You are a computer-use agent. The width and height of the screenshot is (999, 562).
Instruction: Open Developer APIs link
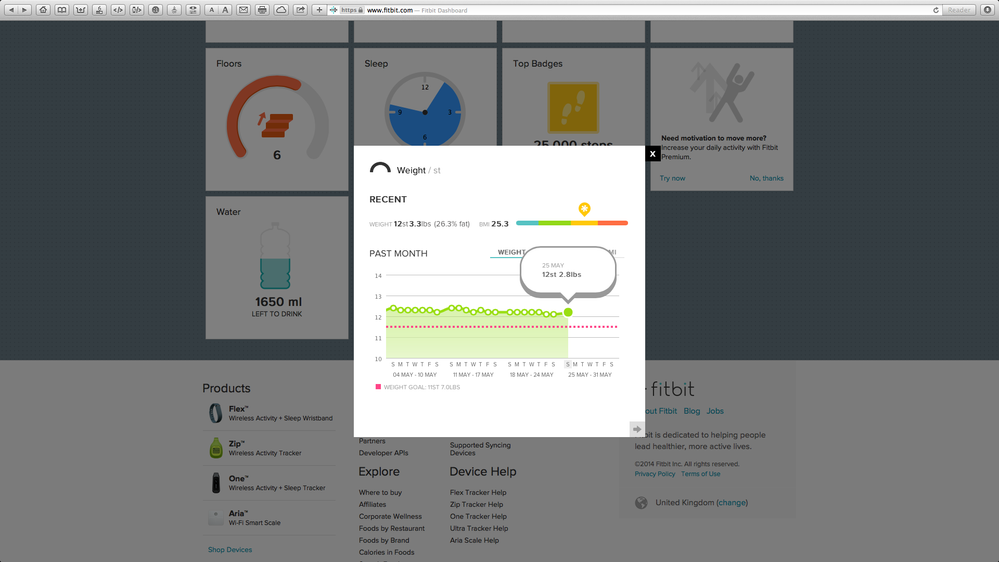pos(384,453)
